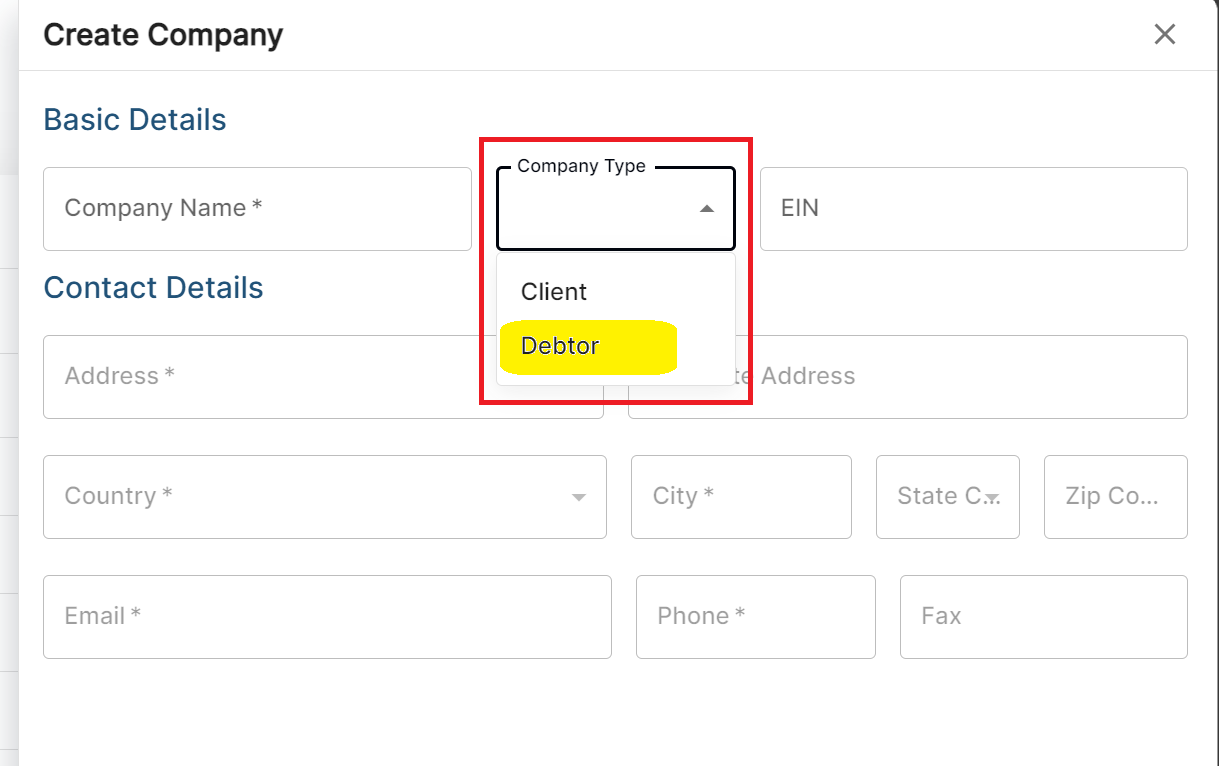Click the Phone input field
Viewport: 1219px width, 766px height.
(755, 617)
